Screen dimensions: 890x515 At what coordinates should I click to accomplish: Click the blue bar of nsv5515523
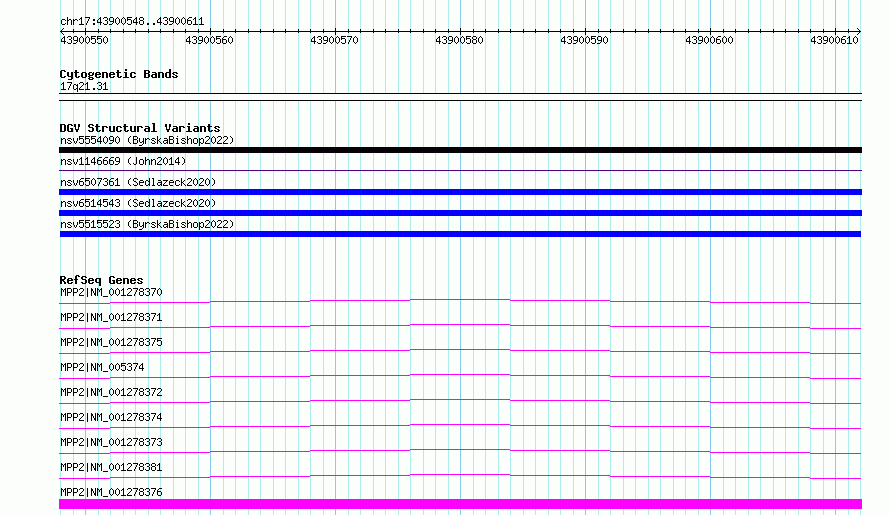pyautogui.click(x=460, y=234)
